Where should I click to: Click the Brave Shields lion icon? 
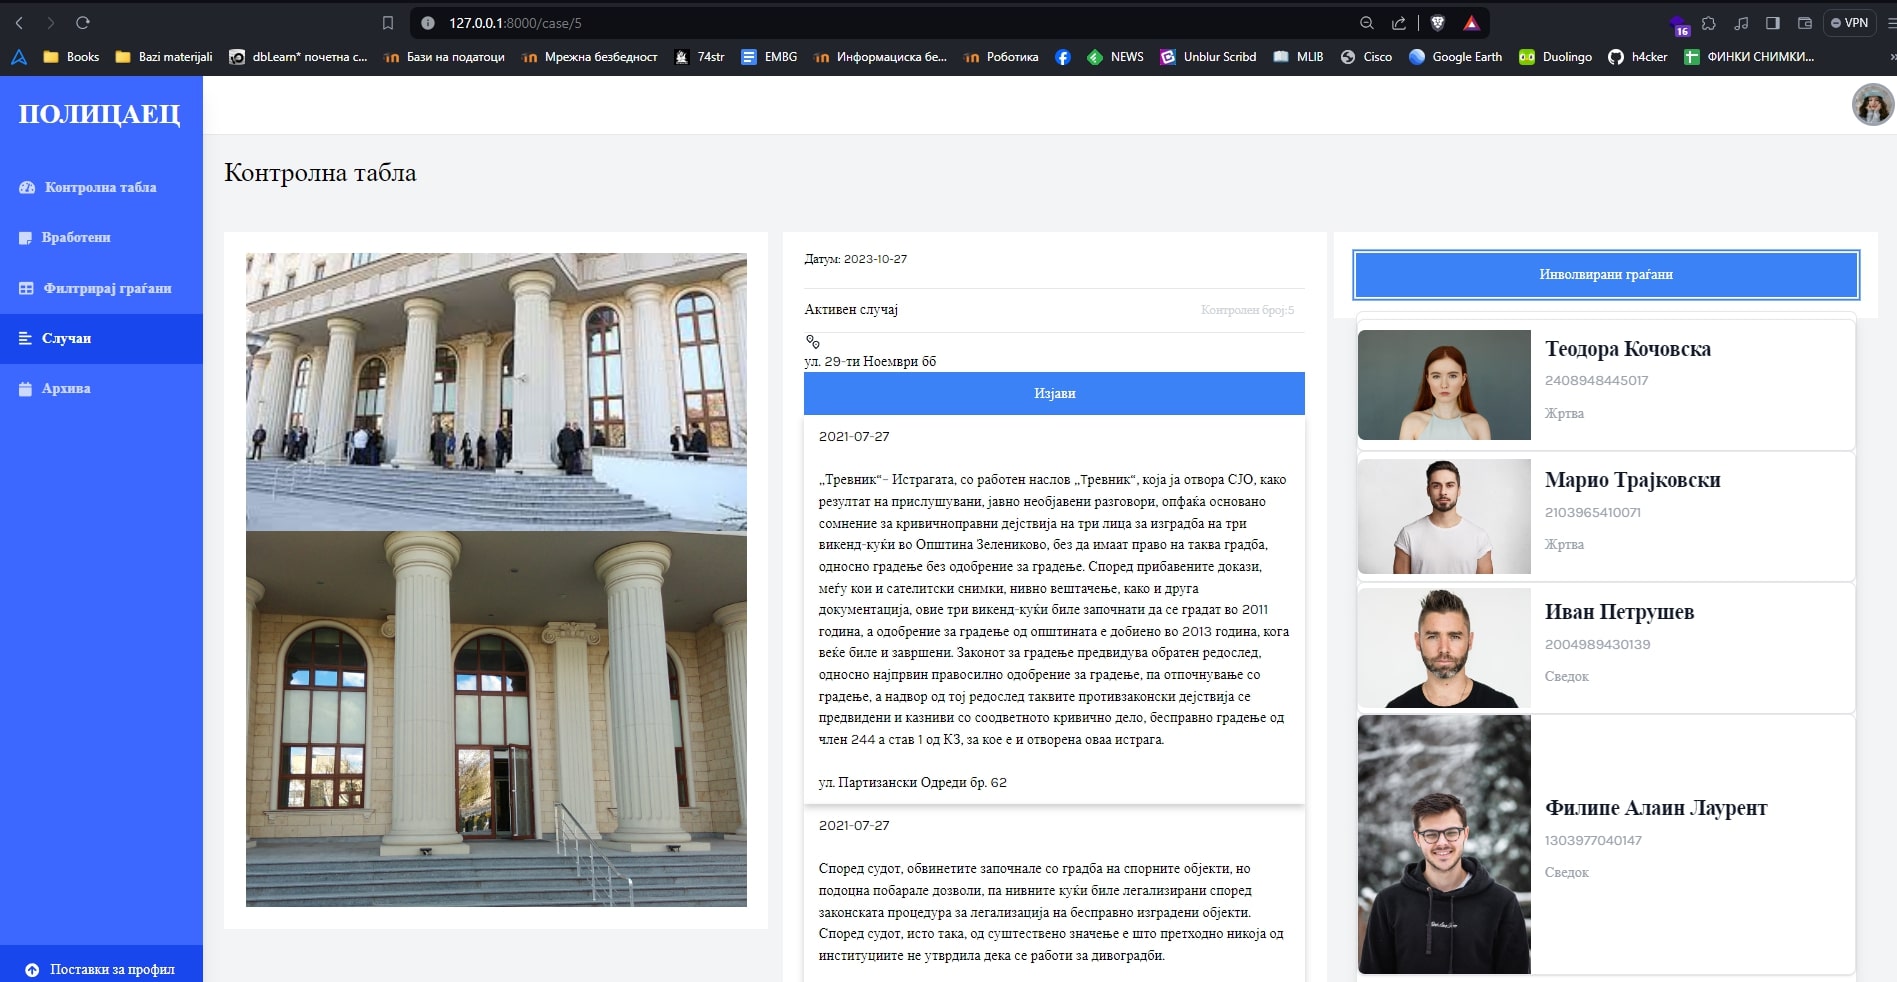coord(1438,23)
